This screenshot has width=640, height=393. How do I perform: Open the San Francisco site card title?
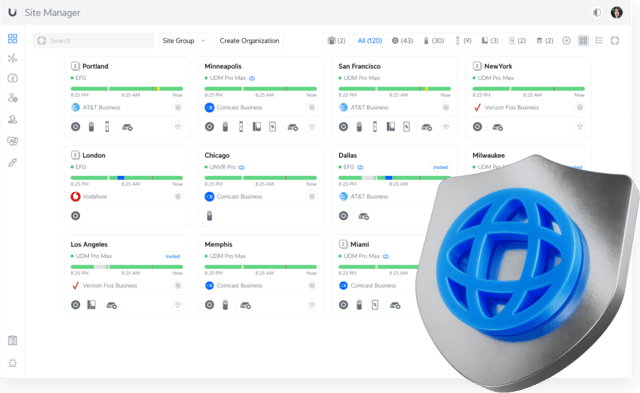(x=360, y=66)
